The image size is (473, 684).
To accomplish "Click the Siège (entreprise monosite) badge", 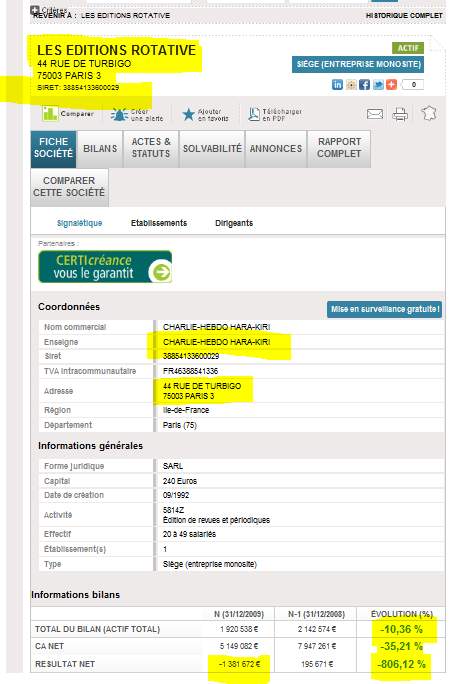I will coord(358,65).
